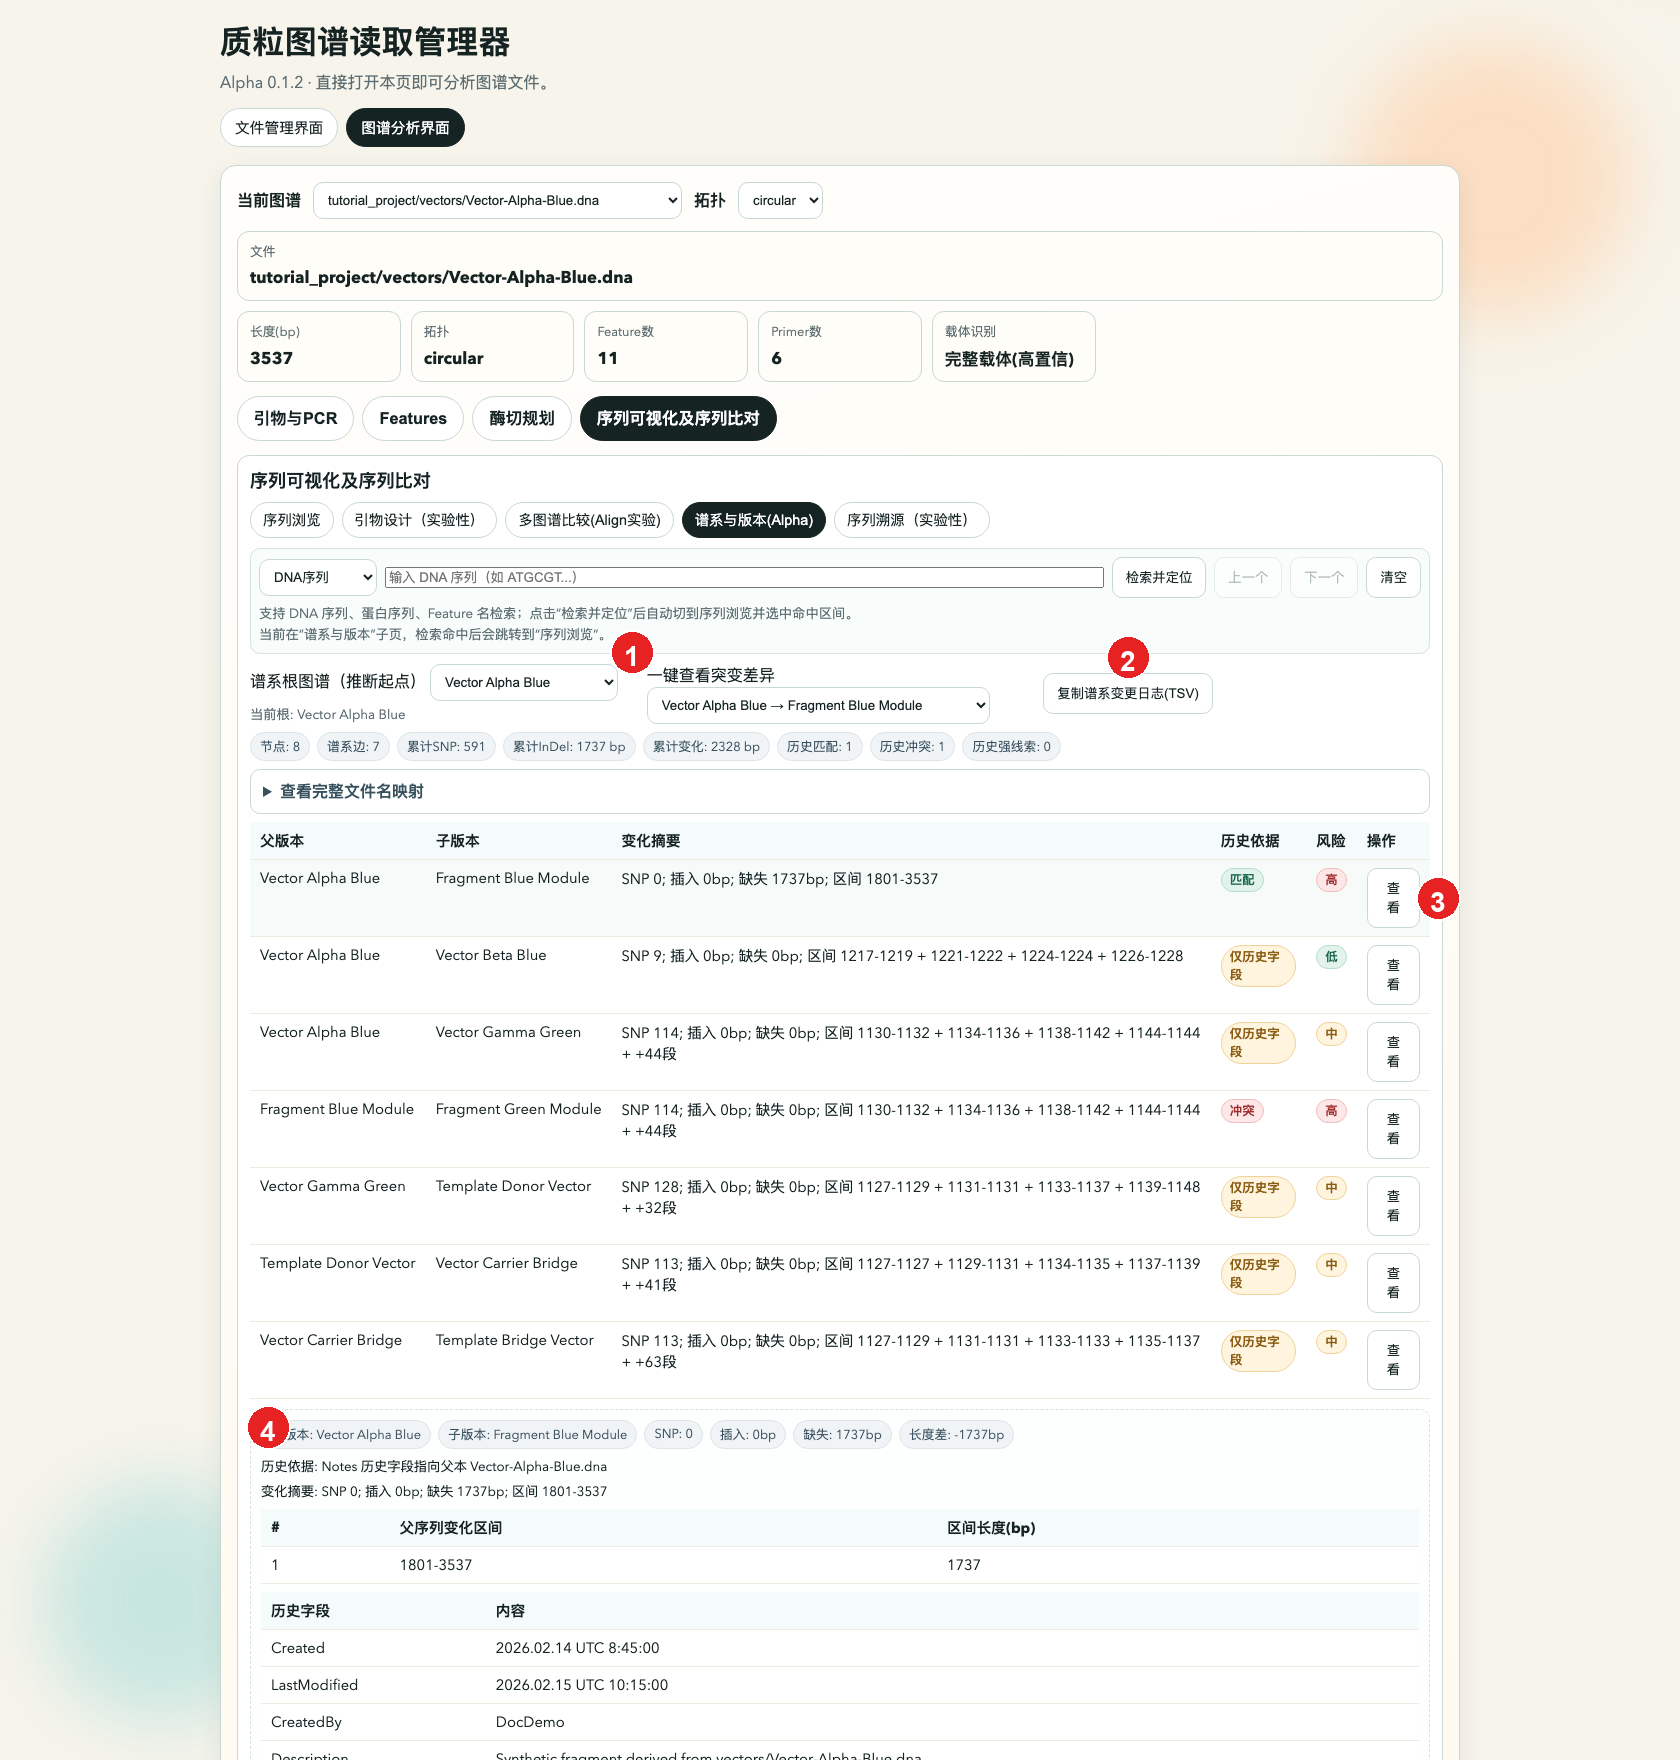This screenshot has height=1760, width=1680.
Task: Open the 拓扑 circular dropdown
Action: coord(780,200)
